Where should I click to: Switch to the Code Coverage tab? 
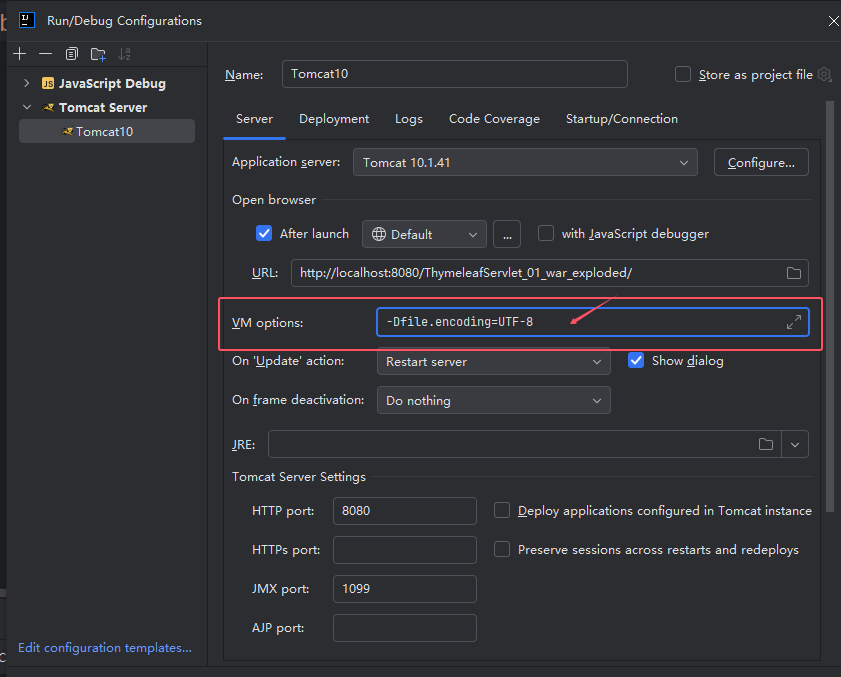click(494, 119)
